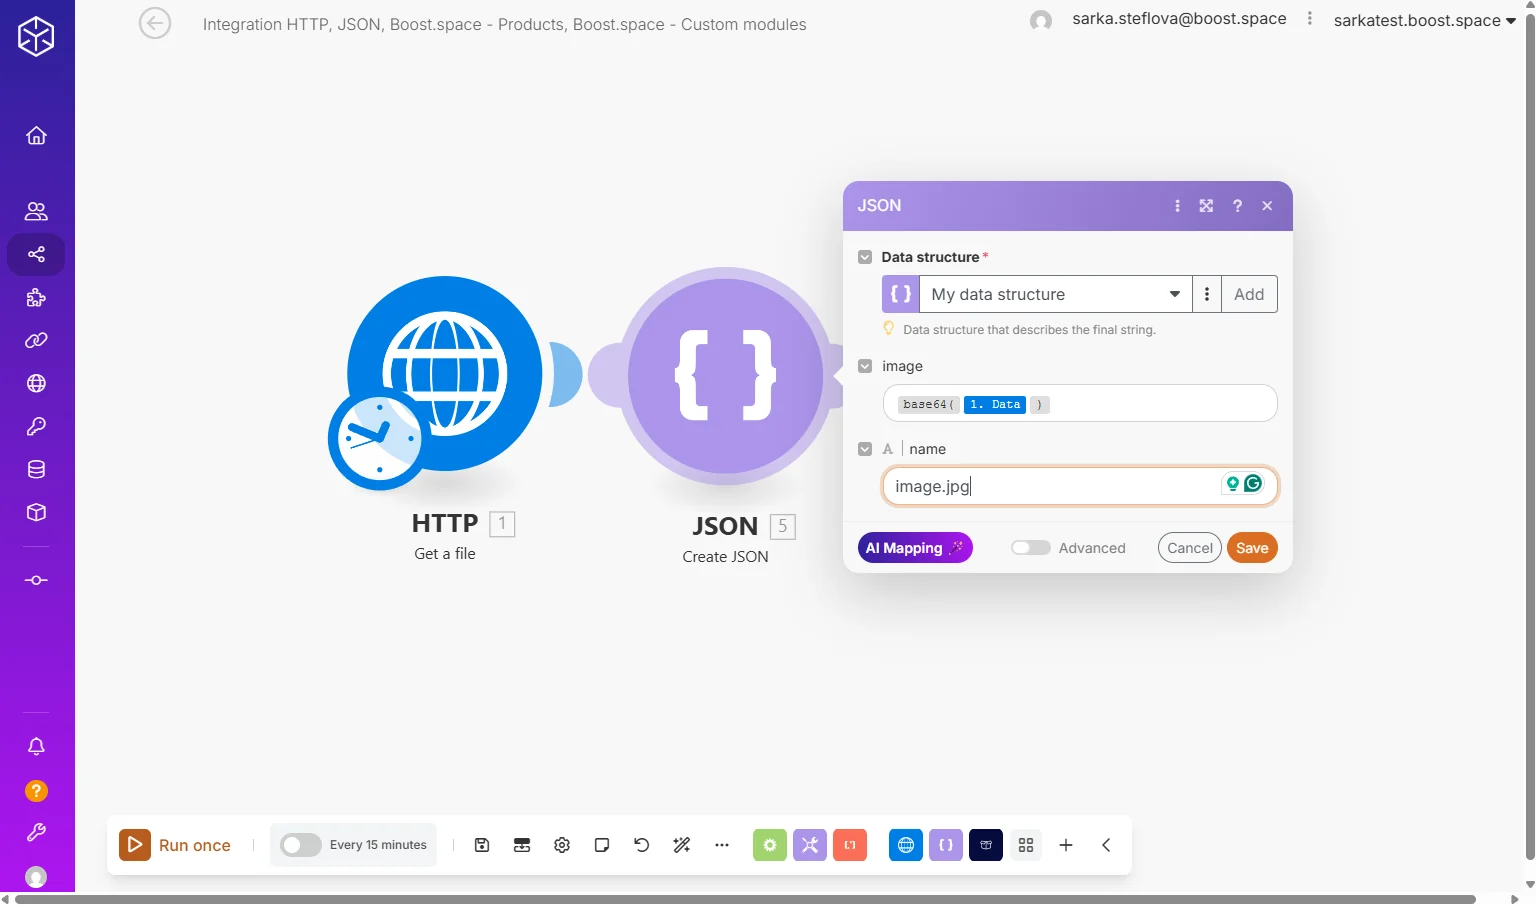The width and height of the screenshot is (1536, 905).
Task: Open data structure options three-dot button
Action: tap(1207, 294)
